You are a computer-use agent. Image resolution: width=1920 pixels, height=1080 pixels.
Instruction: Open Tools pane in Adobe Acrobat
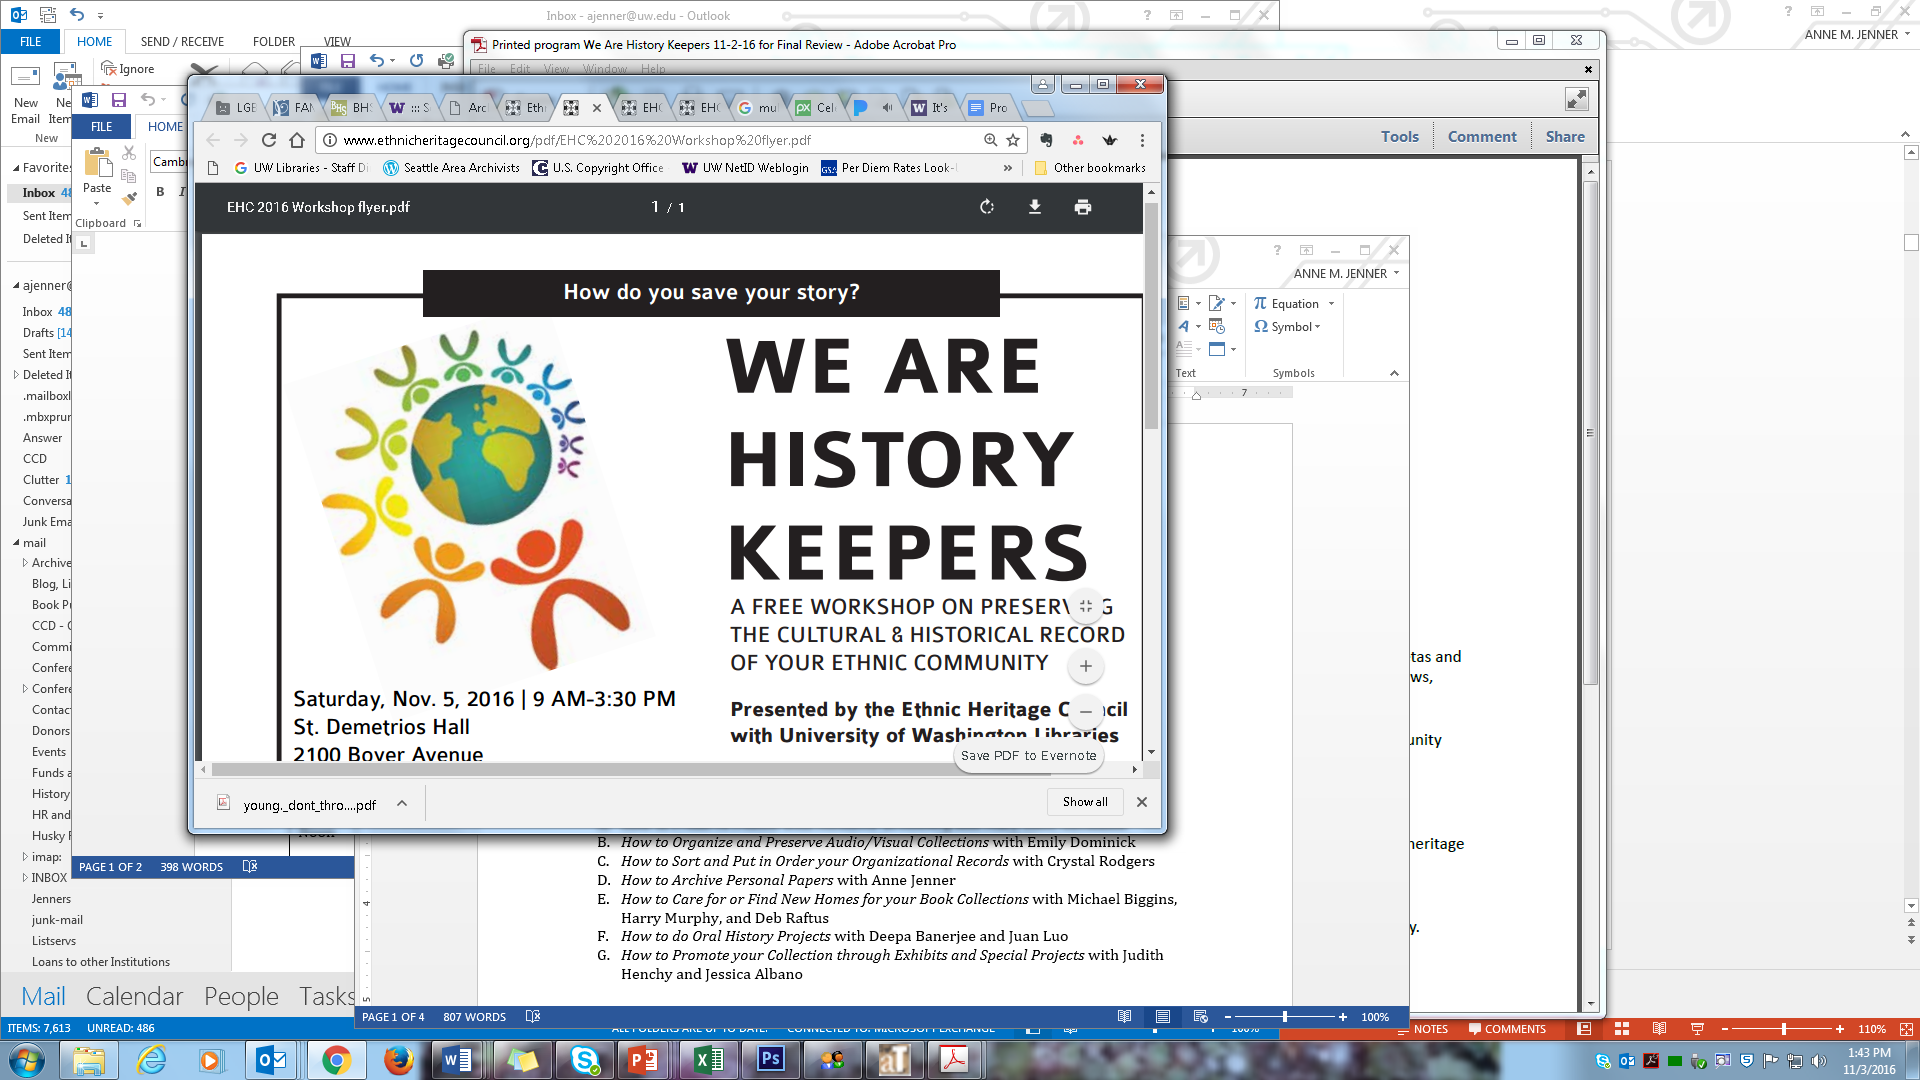click(1400, 137)
